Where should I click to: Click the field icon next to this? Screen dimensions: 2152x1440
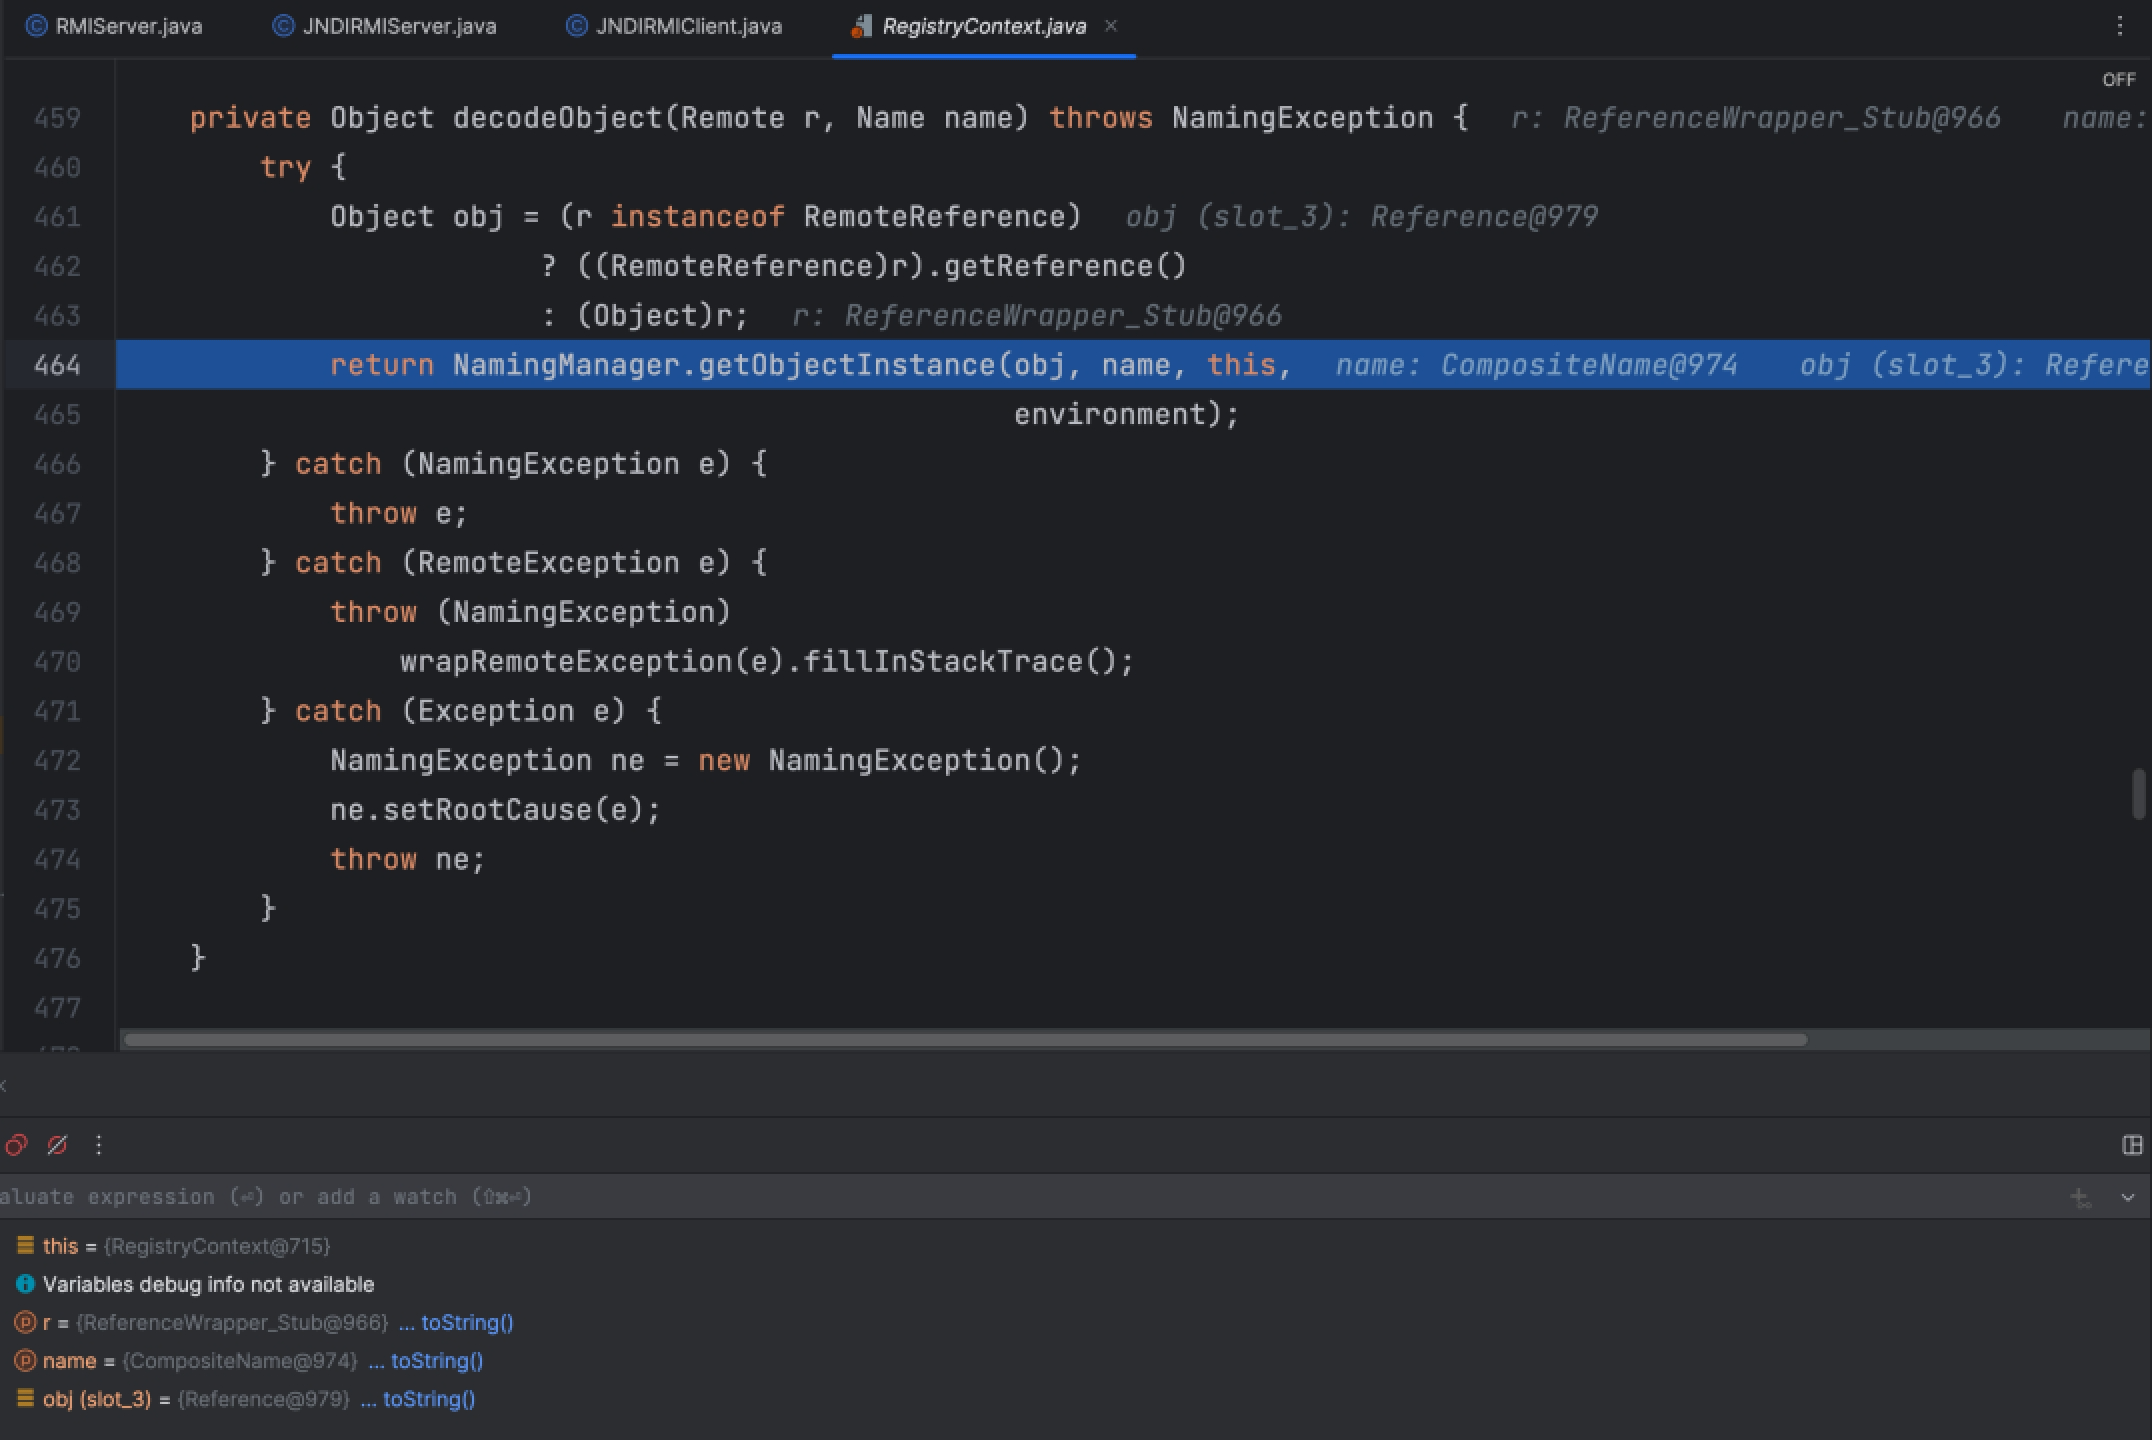25,1246
